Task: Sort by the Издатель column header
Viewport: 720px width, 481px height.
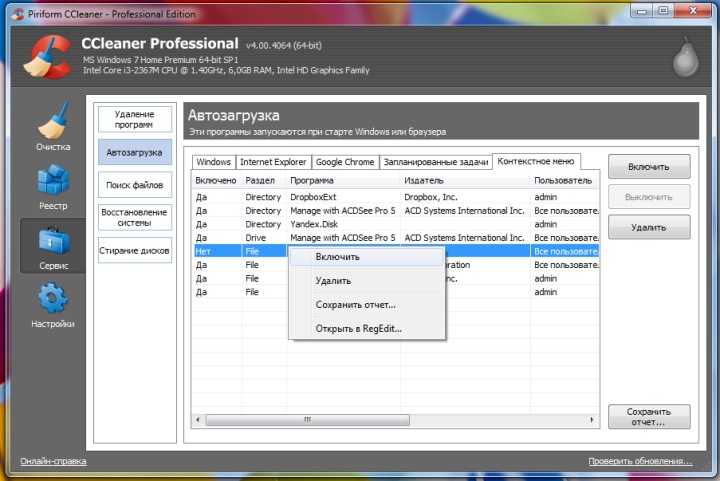Action: tap(465, 180)
